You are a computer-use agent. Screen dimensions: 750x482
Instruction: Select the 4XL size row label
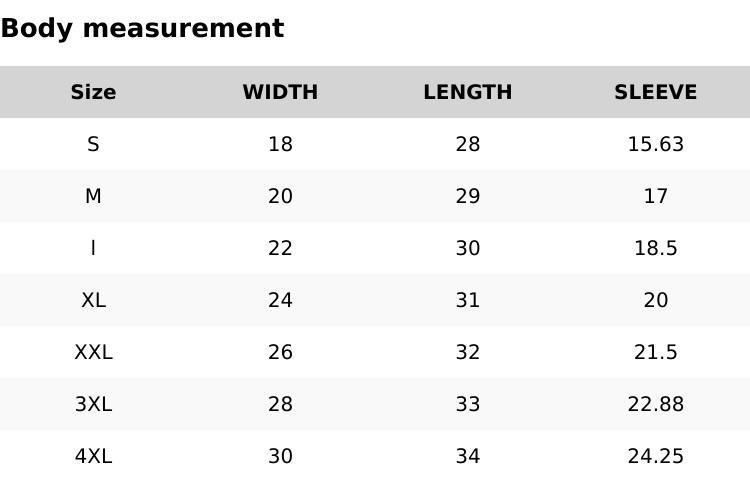93,456
